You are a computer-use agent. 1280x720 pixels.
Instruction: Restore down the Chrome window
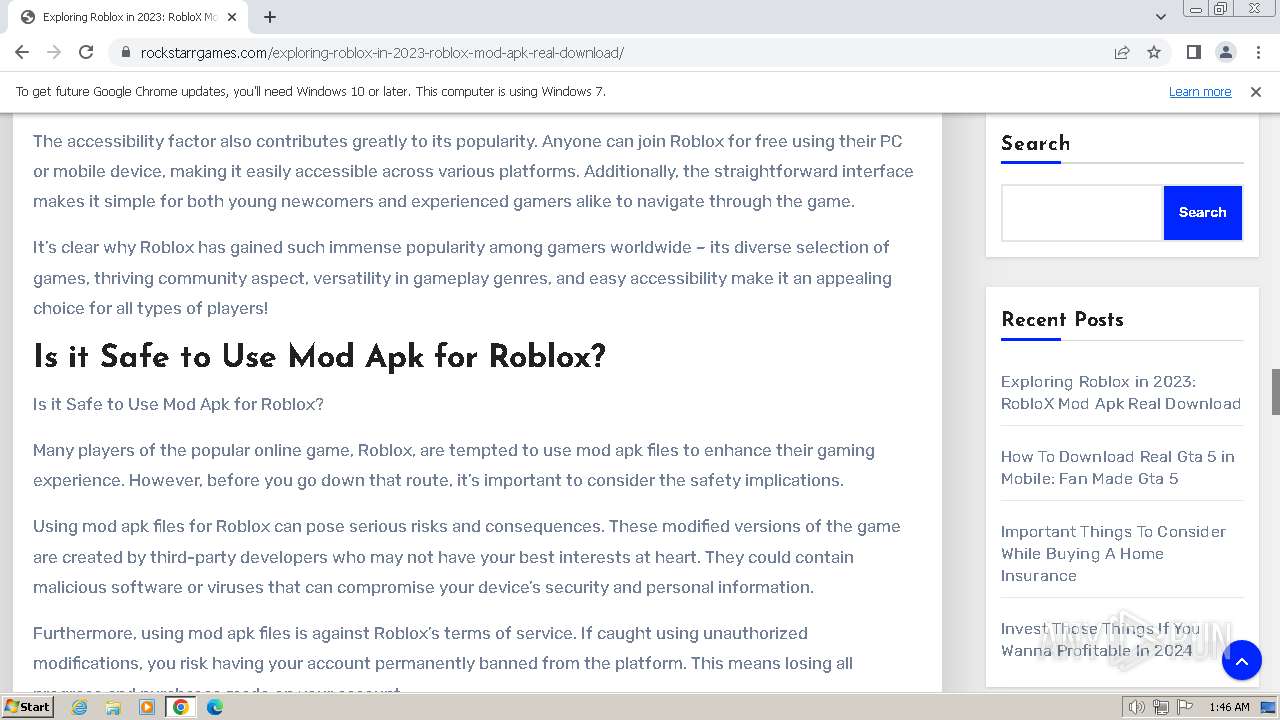pos(1220,9)
